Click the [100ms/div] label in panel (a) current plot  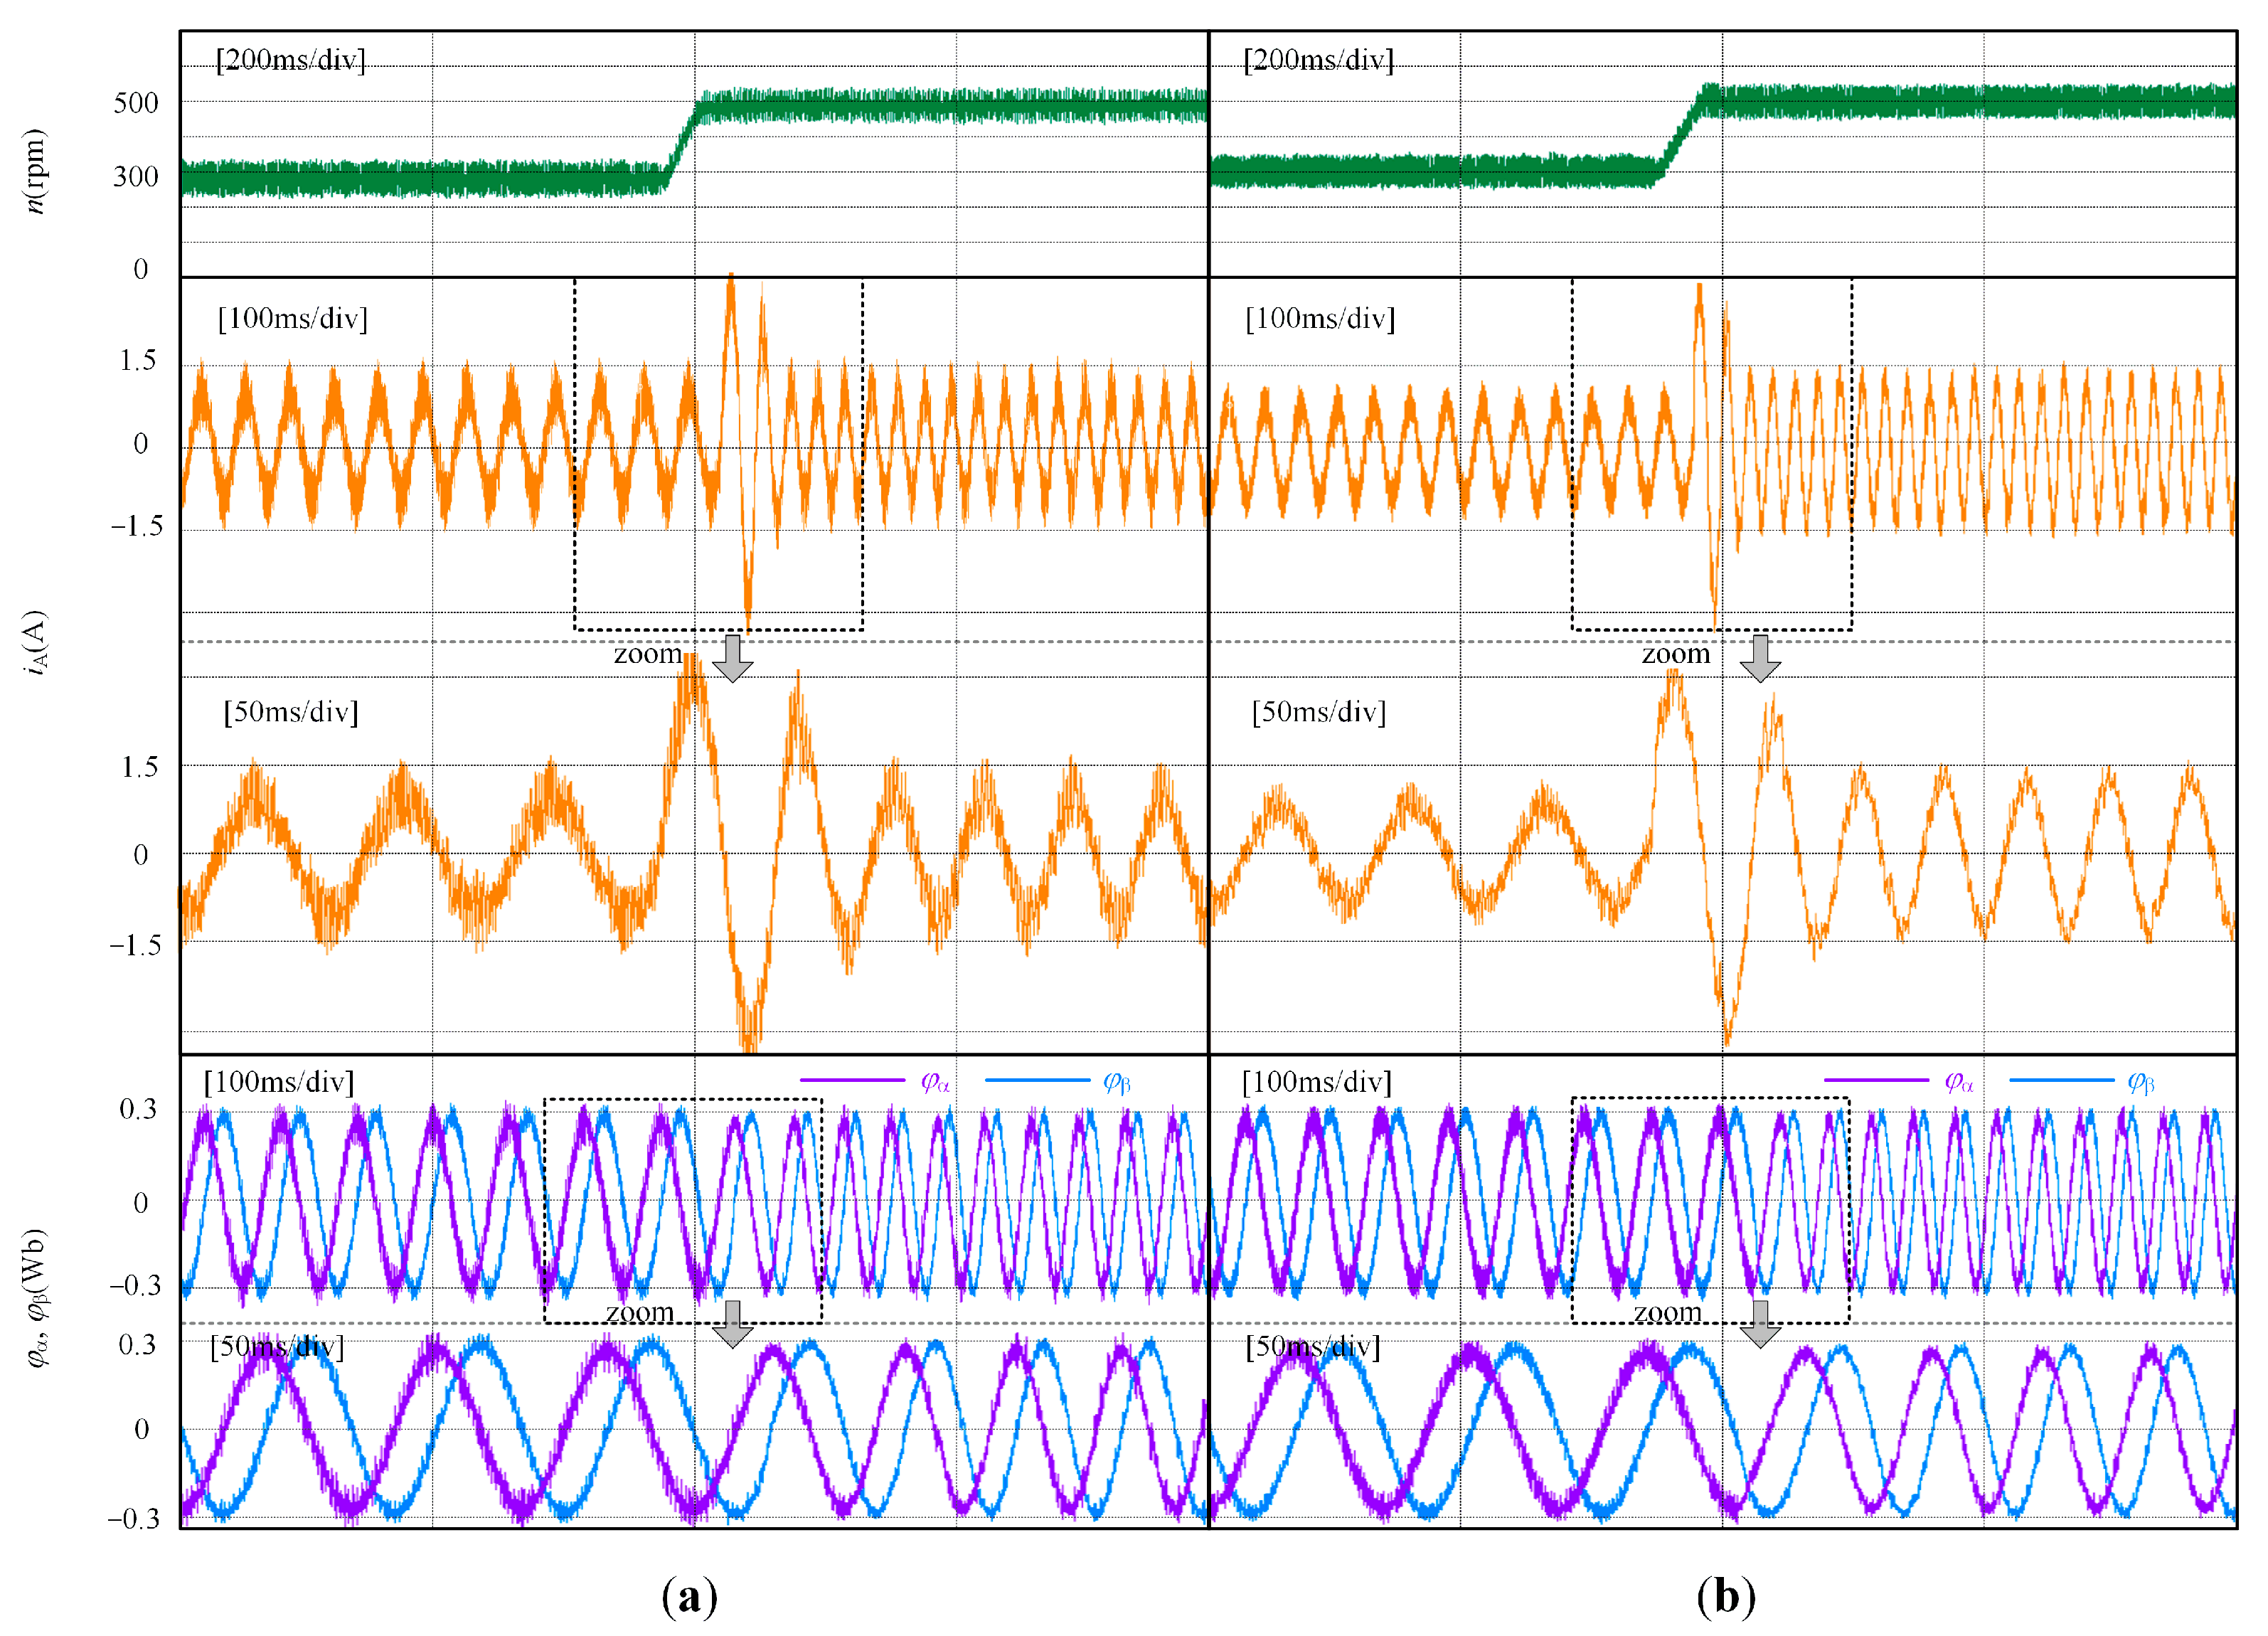(292, 319)
